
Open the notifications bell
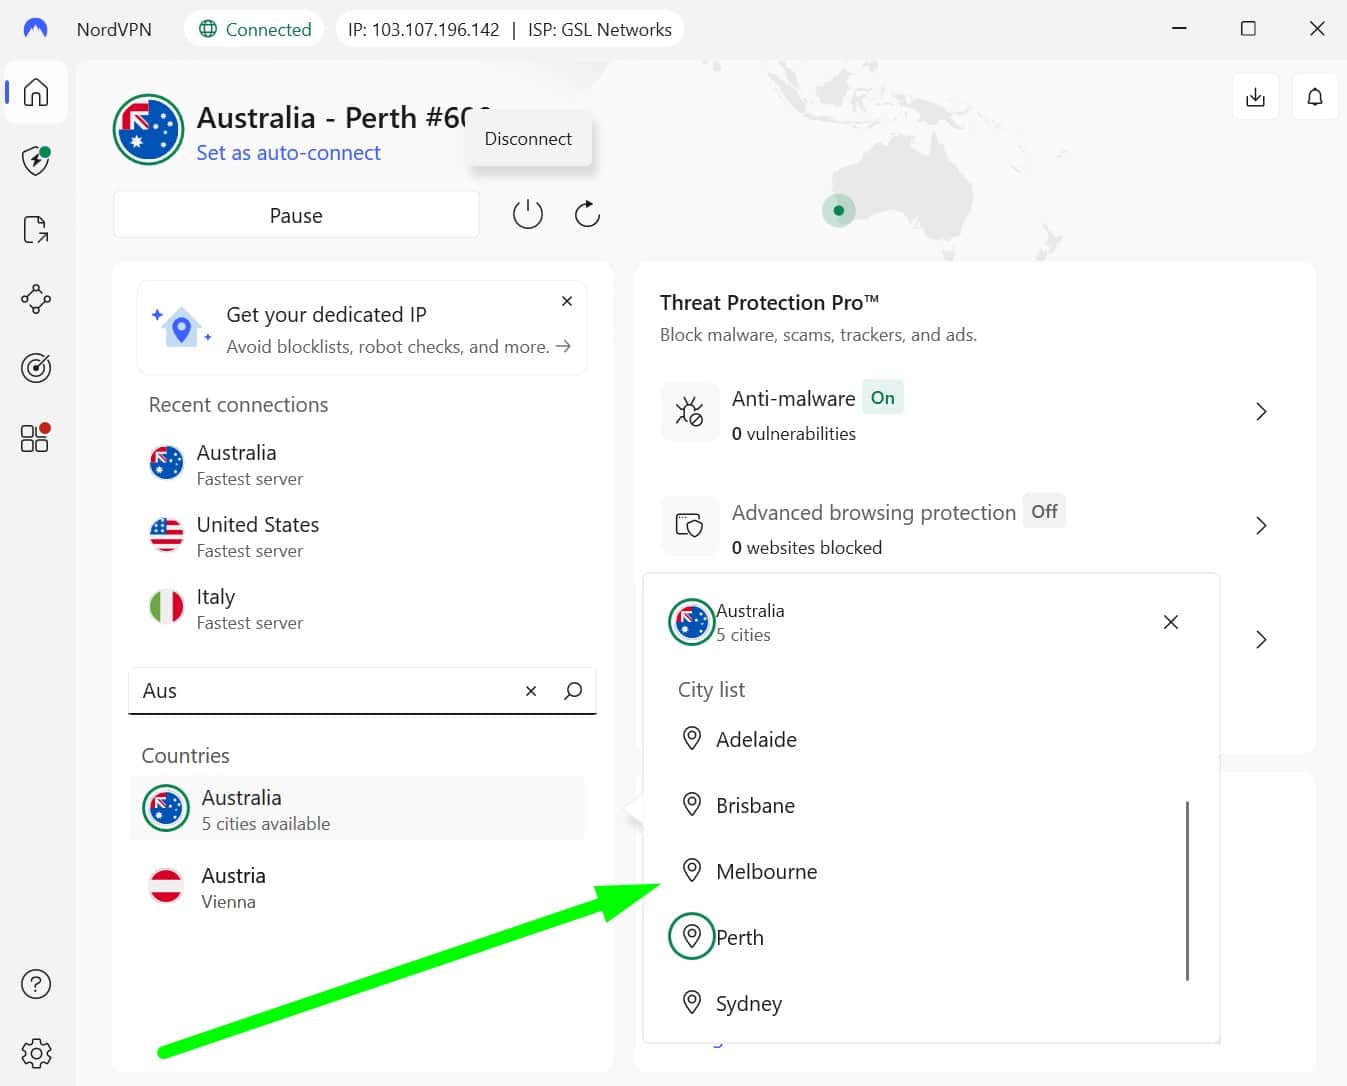(1315, 97)
